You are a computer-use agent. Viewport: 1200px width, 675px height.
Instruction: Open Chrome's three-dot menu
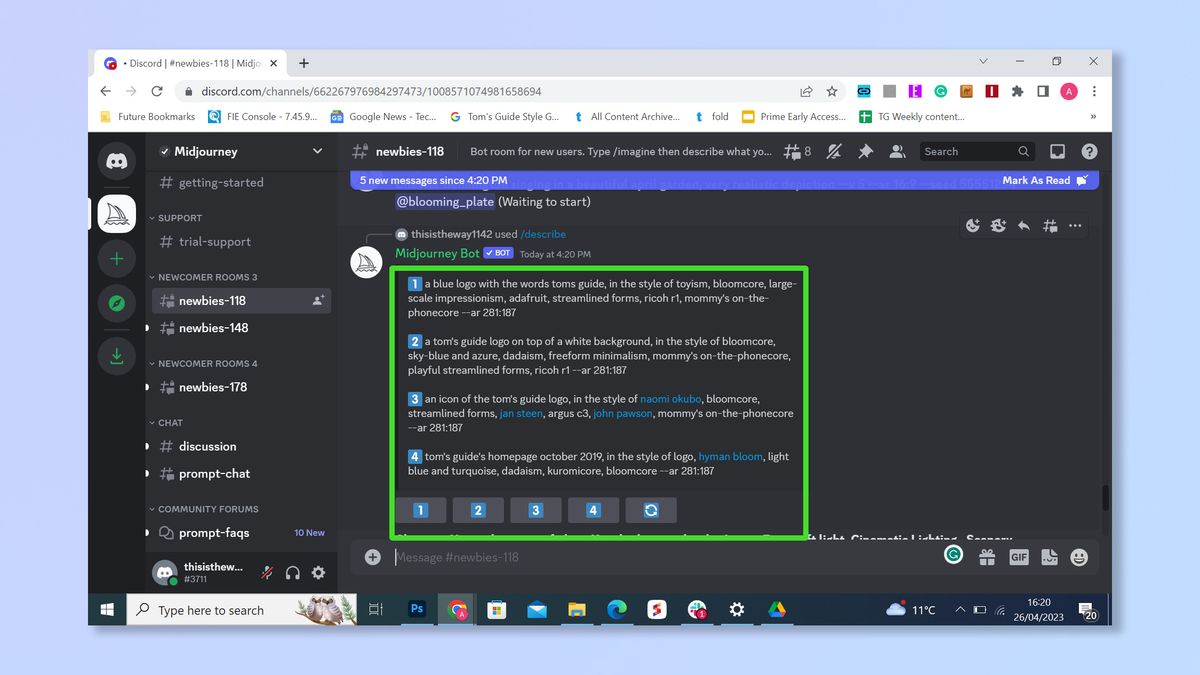click(x=1095, y=91)
